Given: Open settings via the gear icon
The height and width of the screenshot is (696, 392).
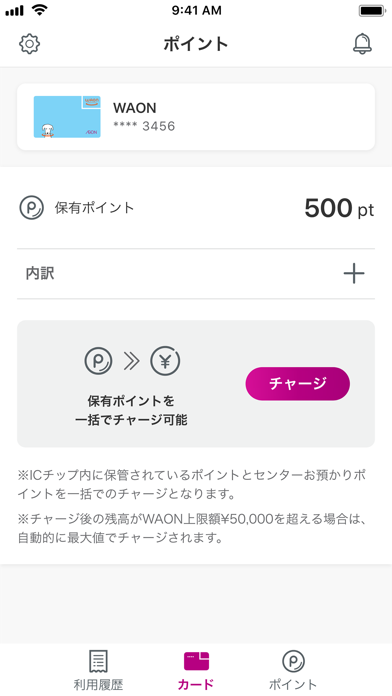Looking at the screenshot, I should click(x=30, y=44).
